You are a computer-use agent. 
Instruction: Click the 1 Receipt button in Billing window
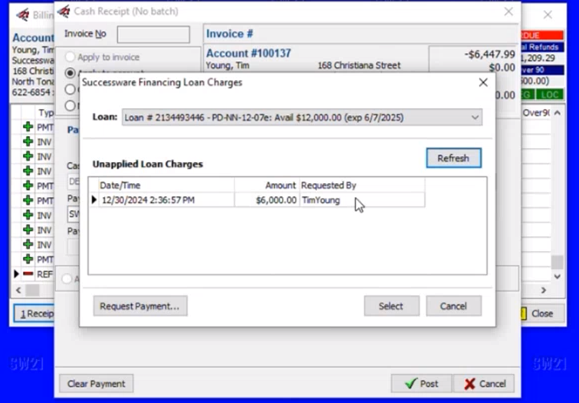(34, 314)
